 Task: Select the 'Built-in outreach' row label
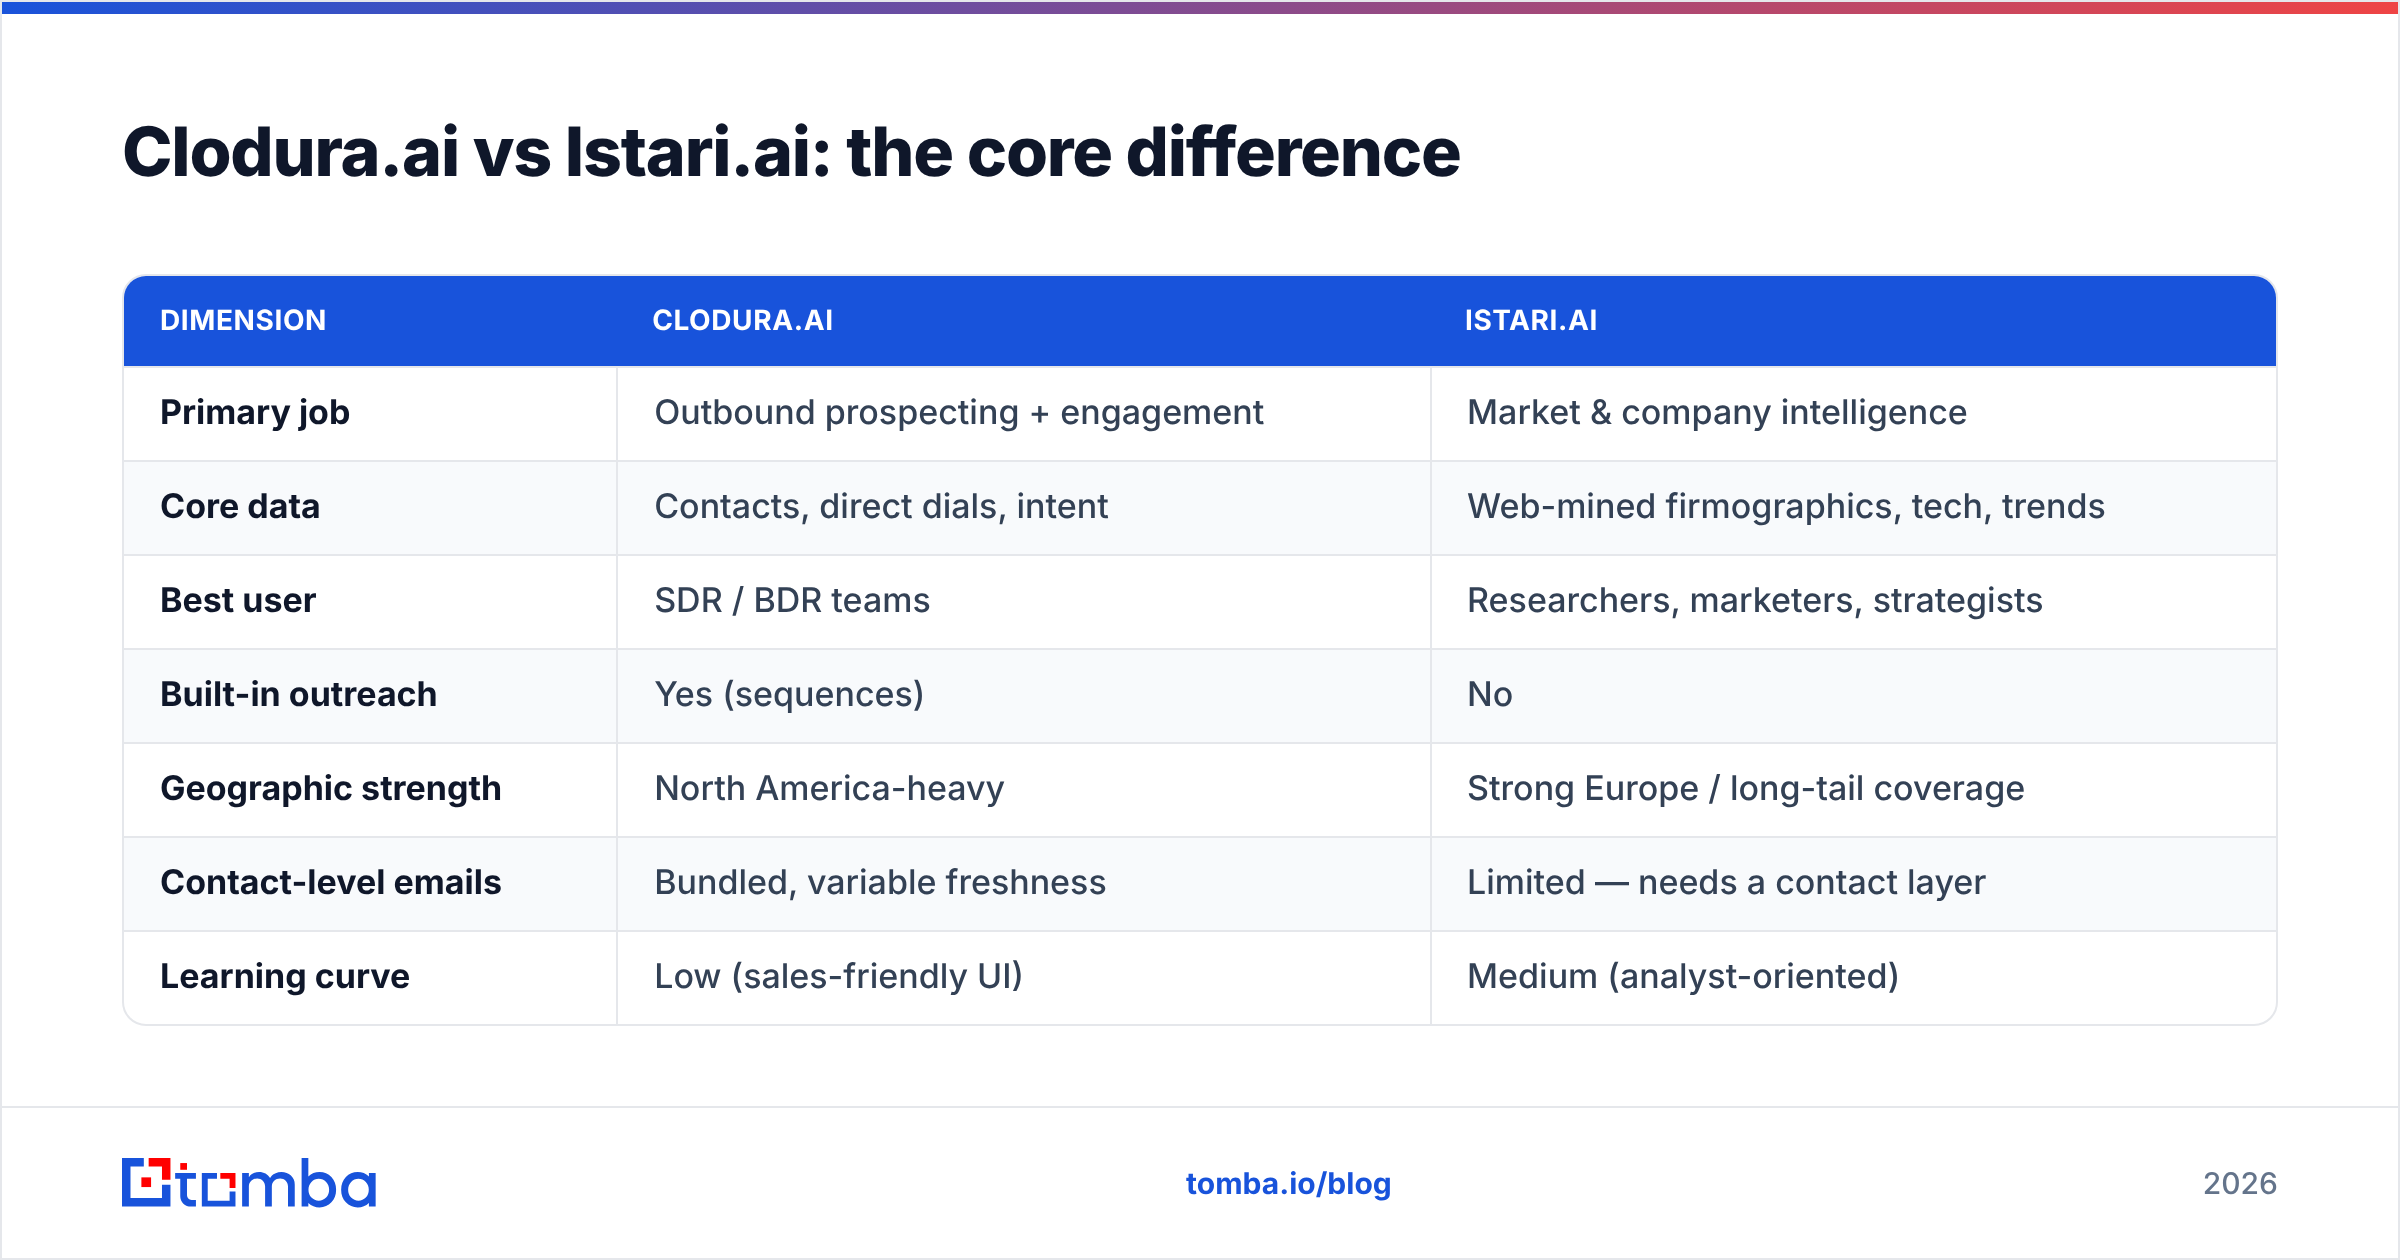pos(299,694)
